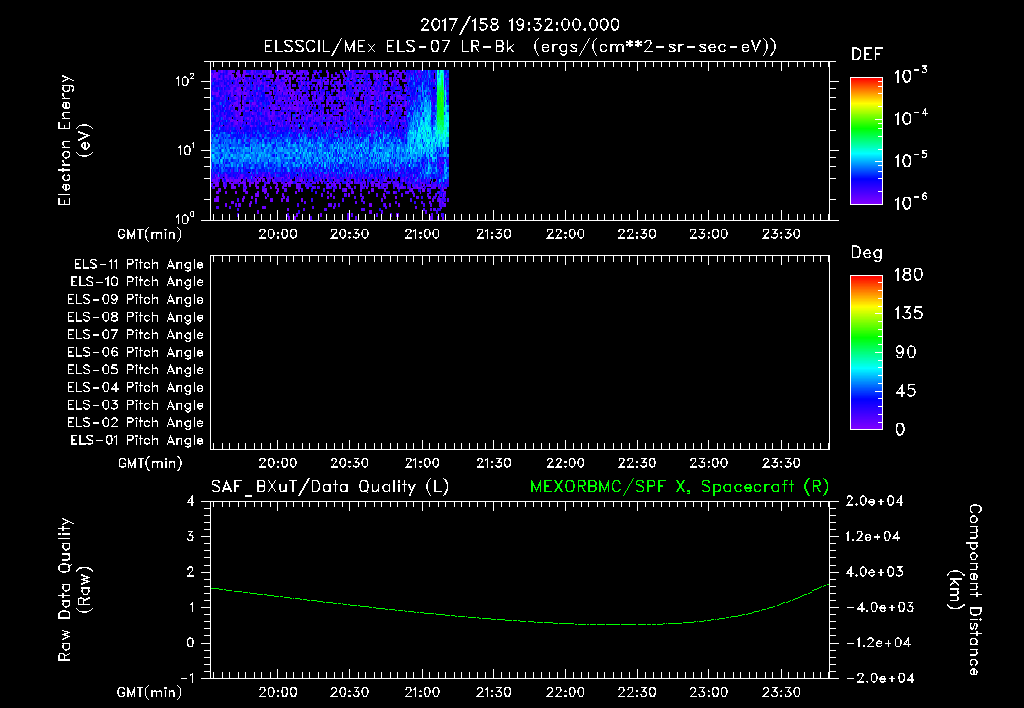Click the green spike in electron spectrogram
Image resolution: width=1024 pixels, height=708 pixels.
[441, 101]
